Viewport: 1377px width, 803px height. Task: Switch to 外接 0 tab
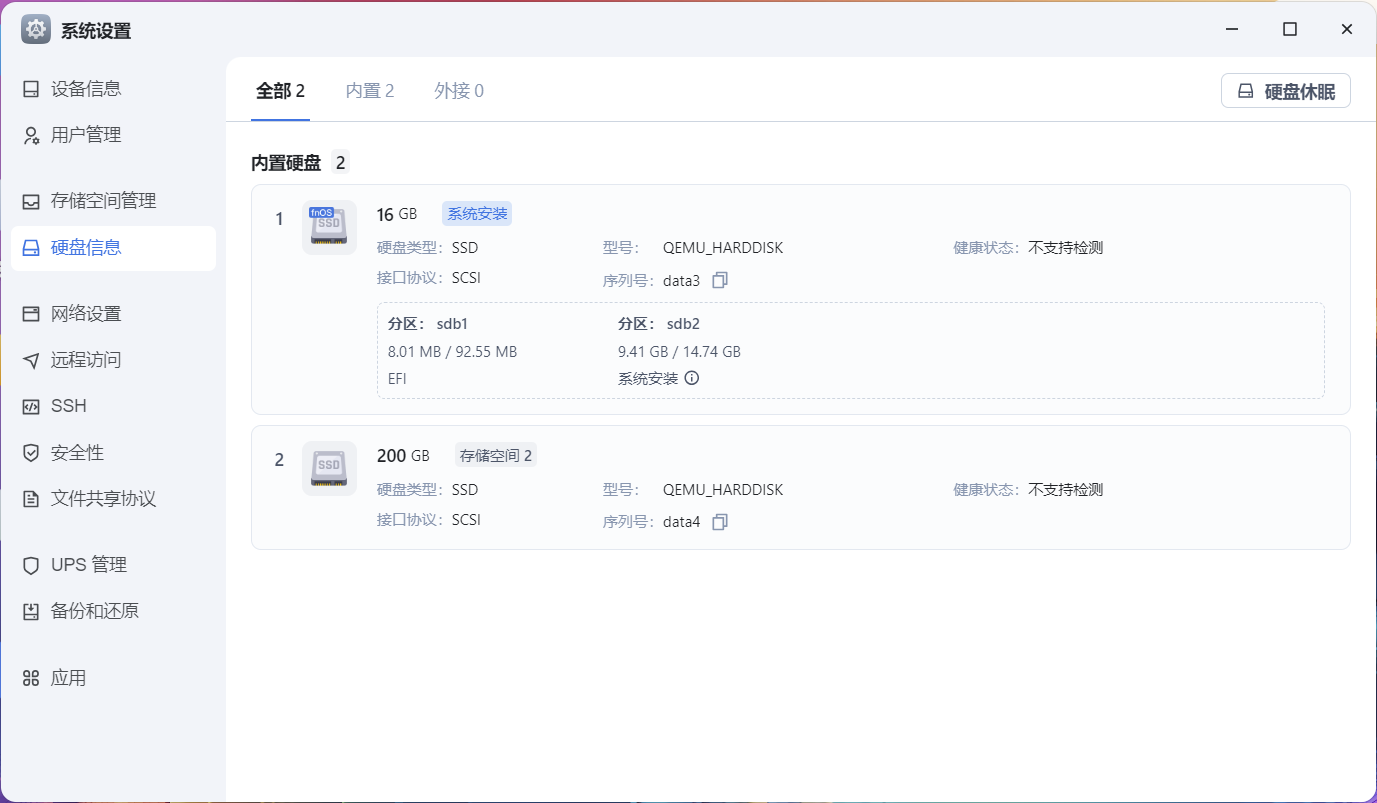coord(459,91)
